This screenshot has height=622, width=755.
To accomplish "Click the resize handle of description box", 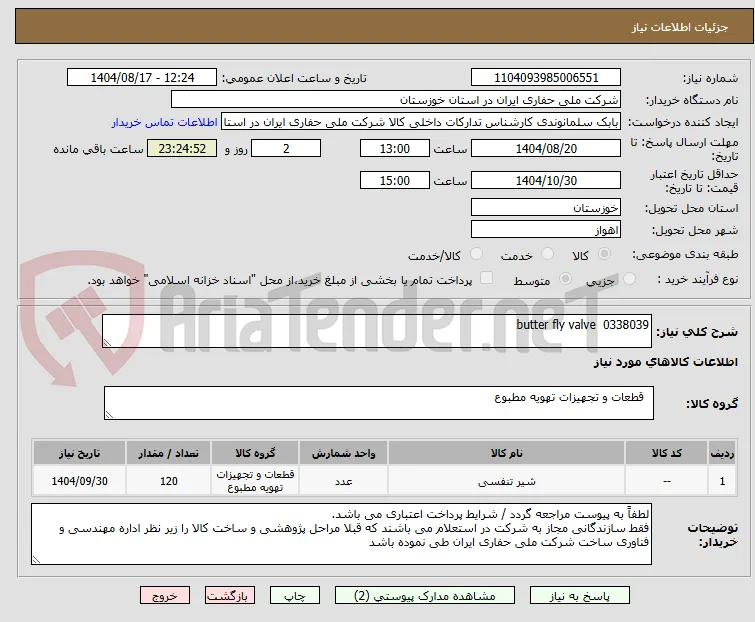I will tap(107, 342).
